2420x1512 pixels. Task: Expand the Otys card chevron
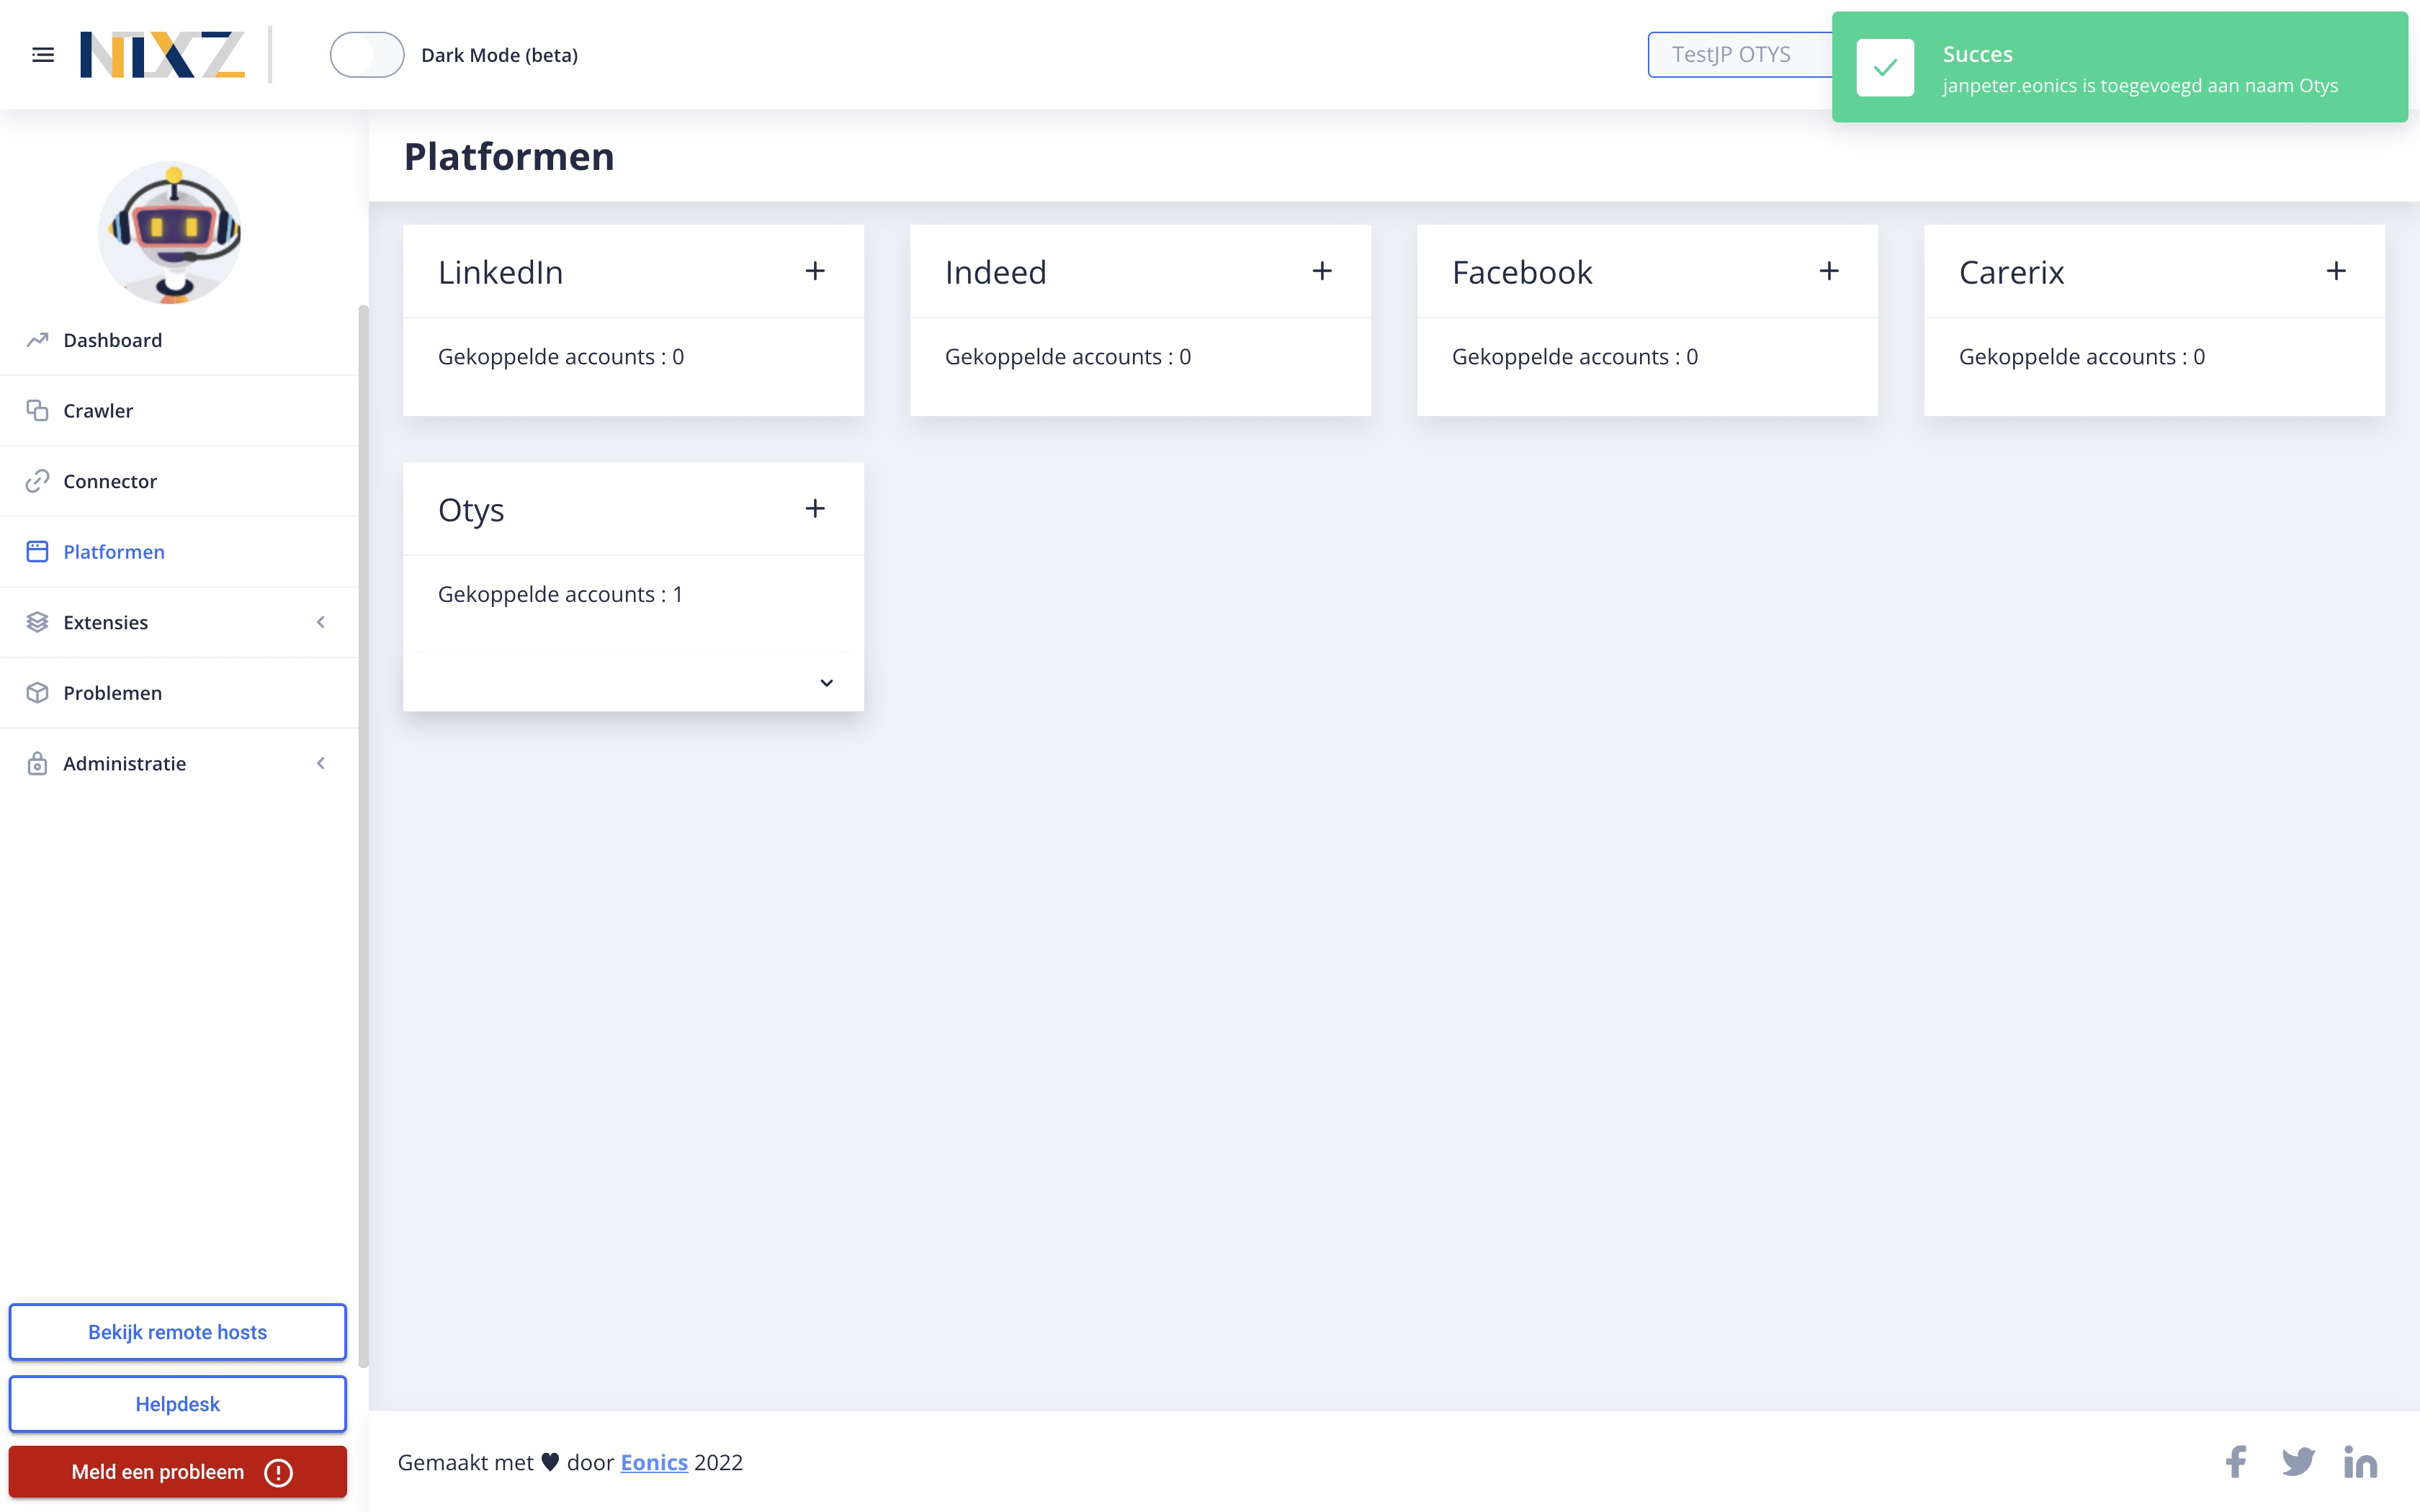click(827, 683)
